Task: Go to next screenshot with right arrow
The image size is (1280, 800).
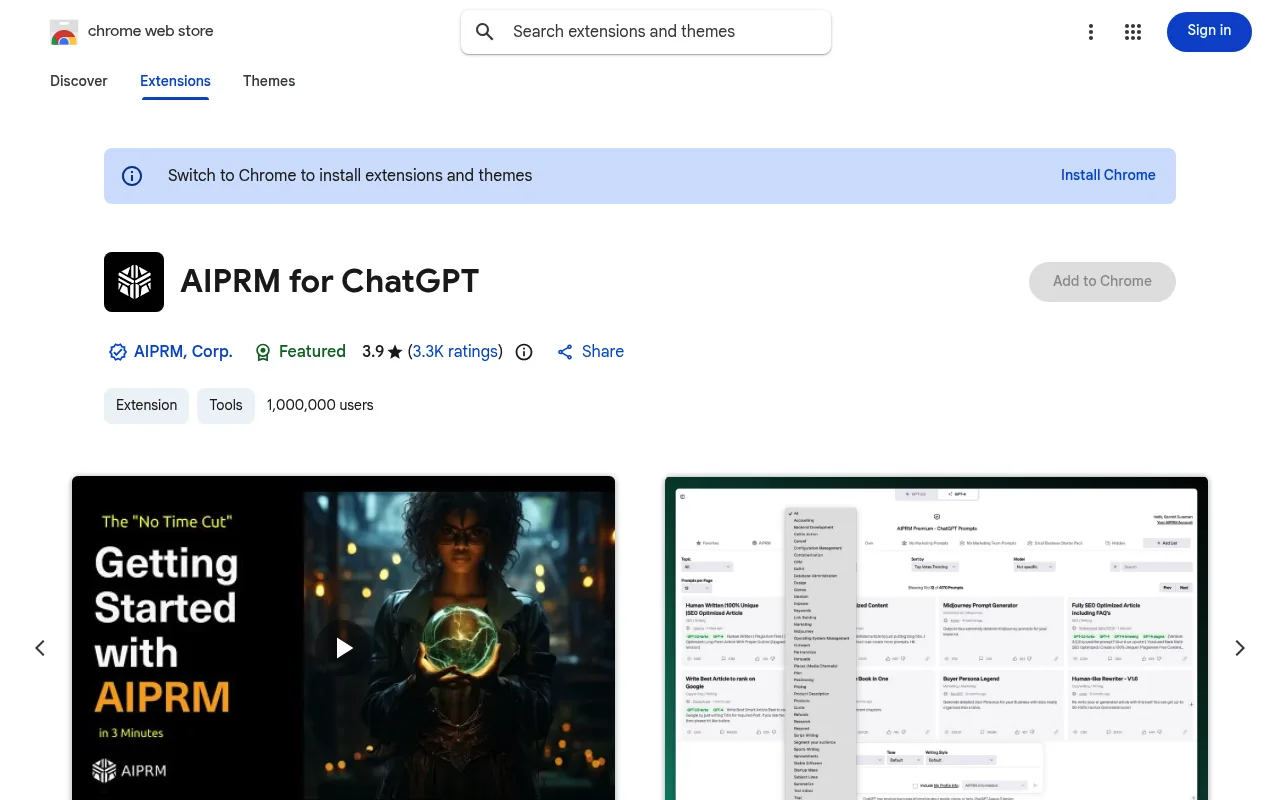Action: point(1240,648)
